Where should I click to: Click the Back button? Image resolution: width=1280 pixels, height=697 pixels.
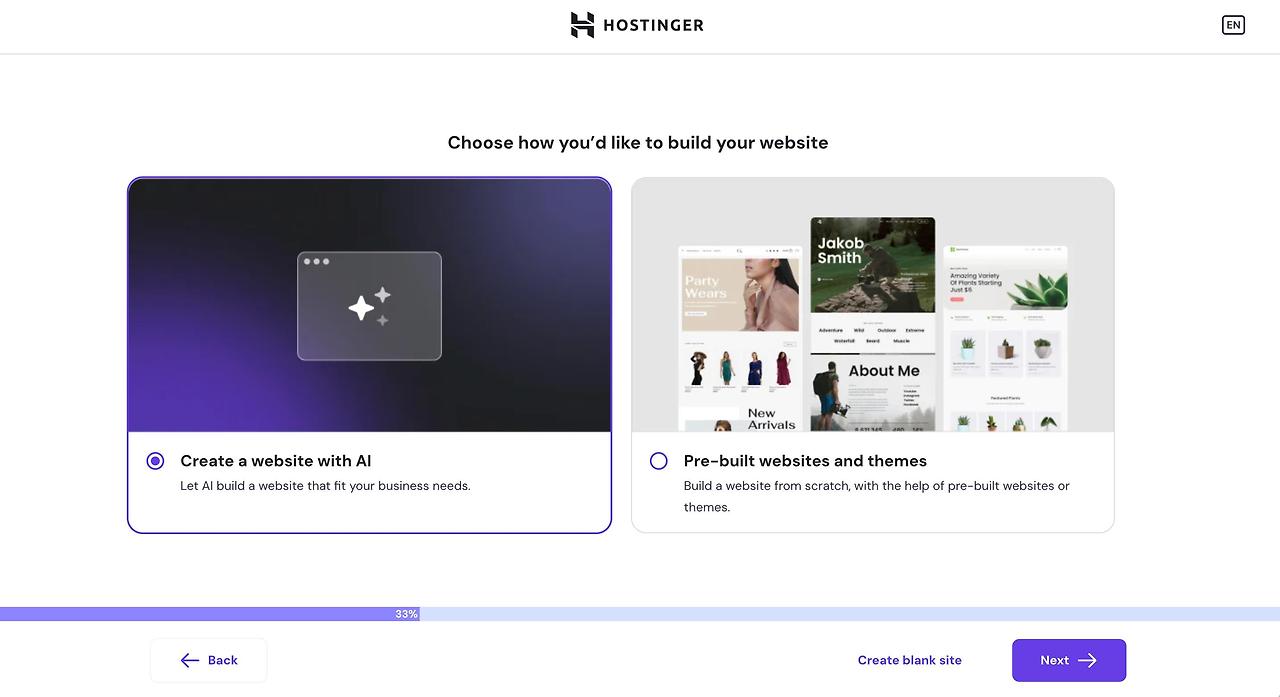click(209, 660)
